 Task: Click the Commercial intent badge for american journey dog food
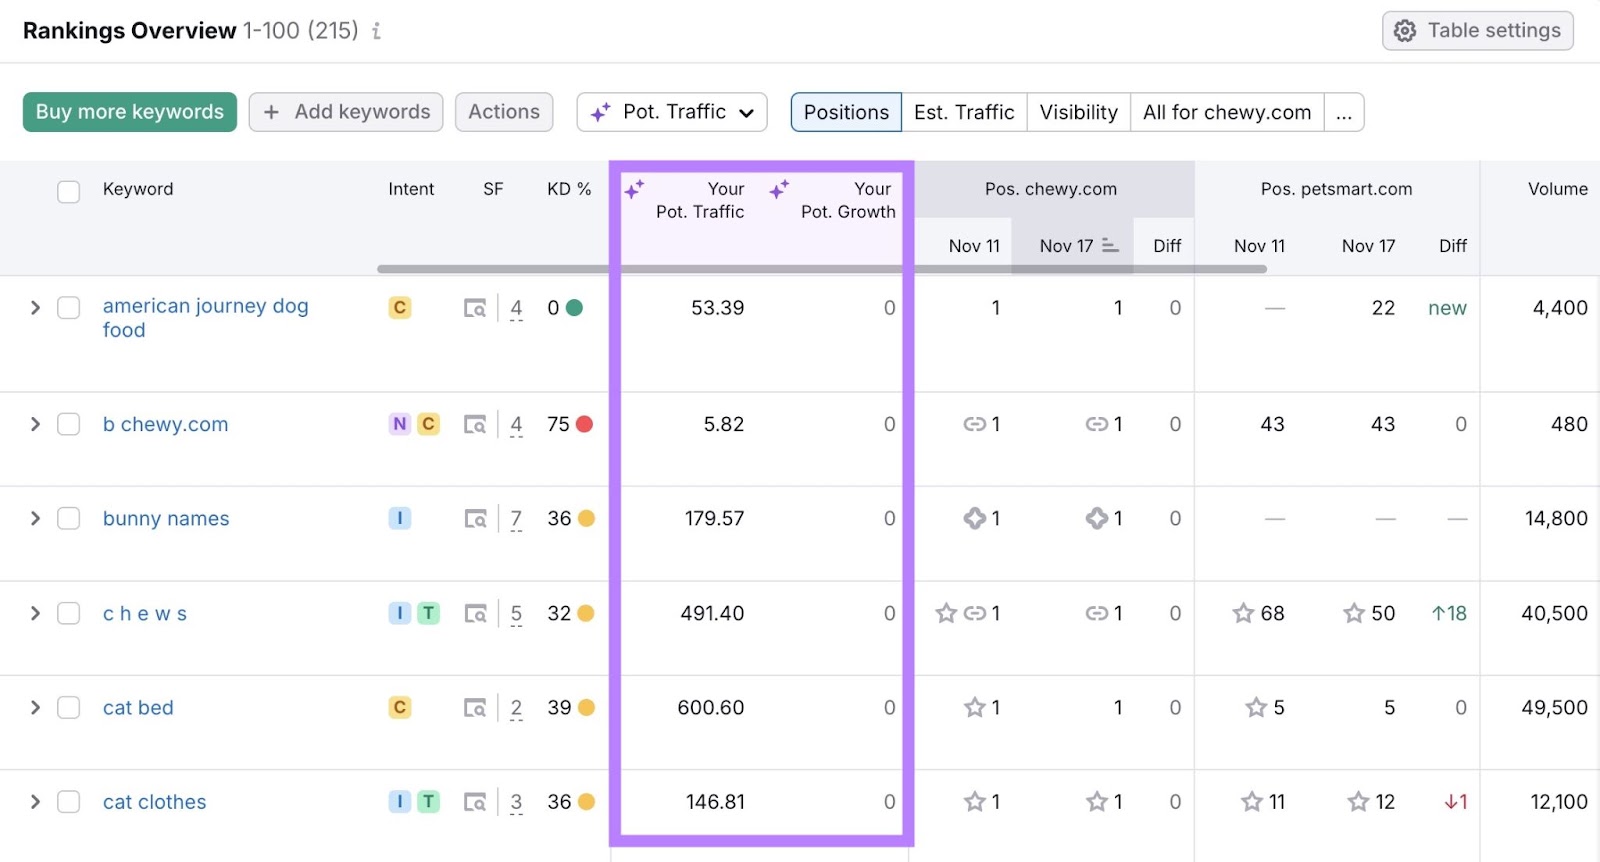tap(400, 308)
